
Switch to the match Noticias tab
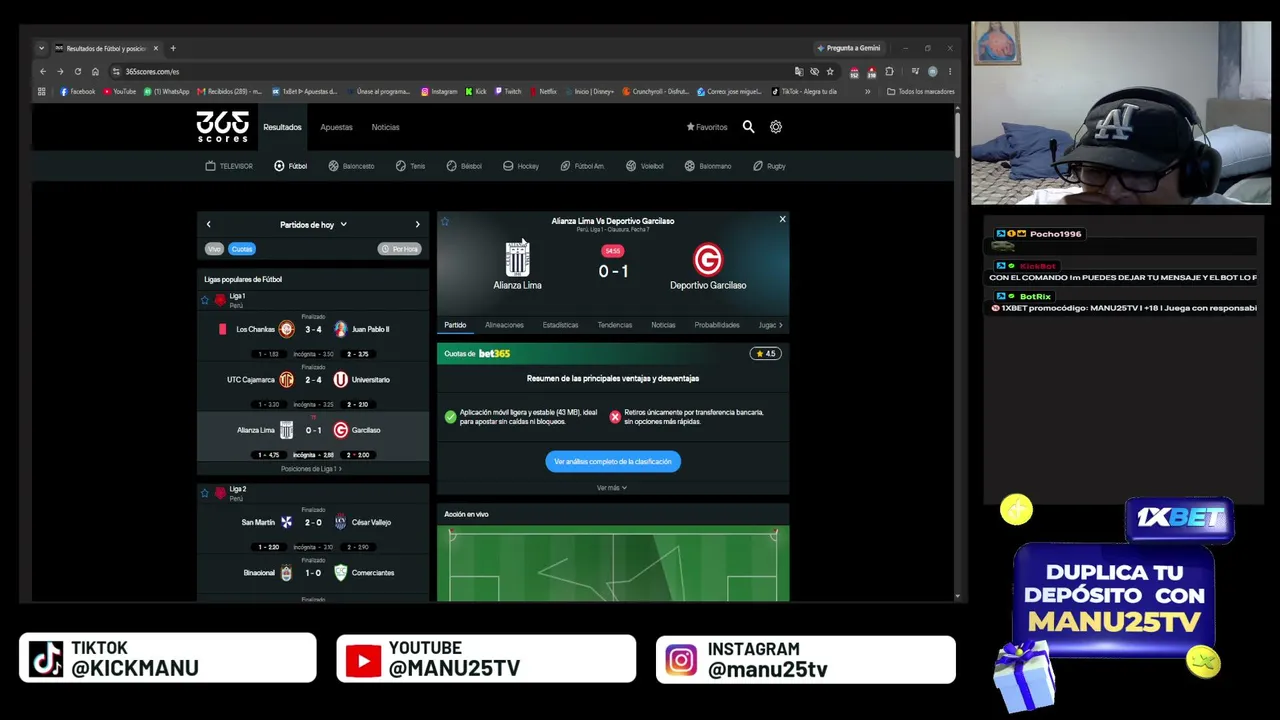[663, 325]
